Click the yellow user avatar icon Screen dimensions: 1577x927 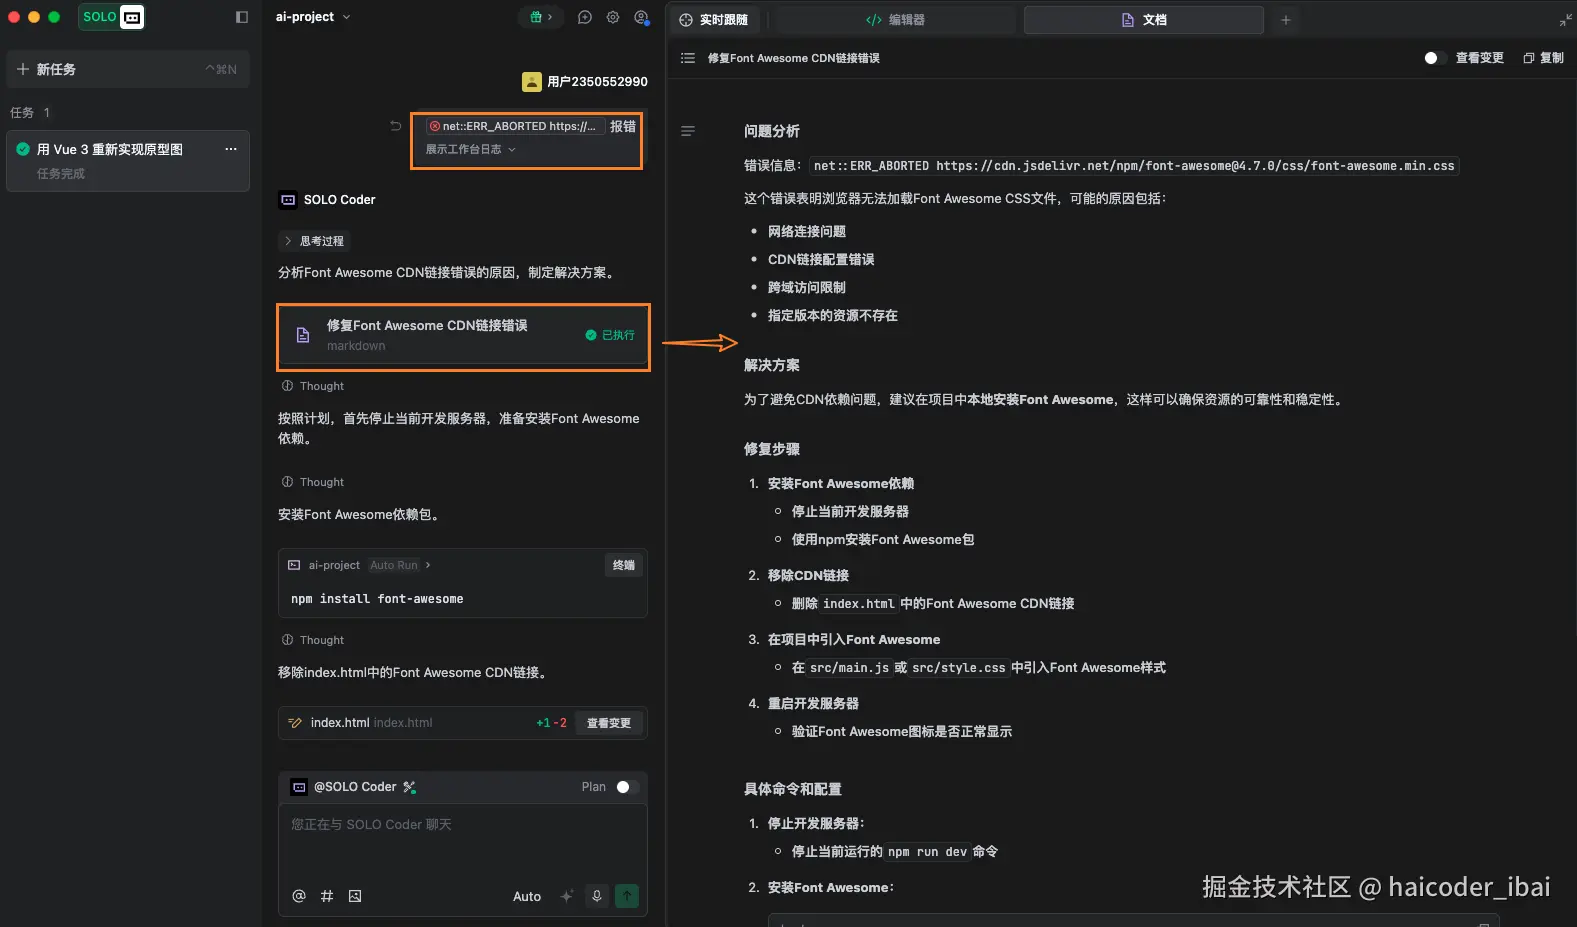coord(532,82)
